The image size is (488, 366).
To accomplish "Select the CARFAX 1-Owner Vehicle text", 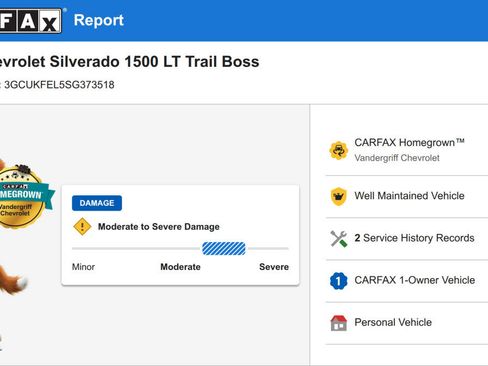I will tap(415, 280).
